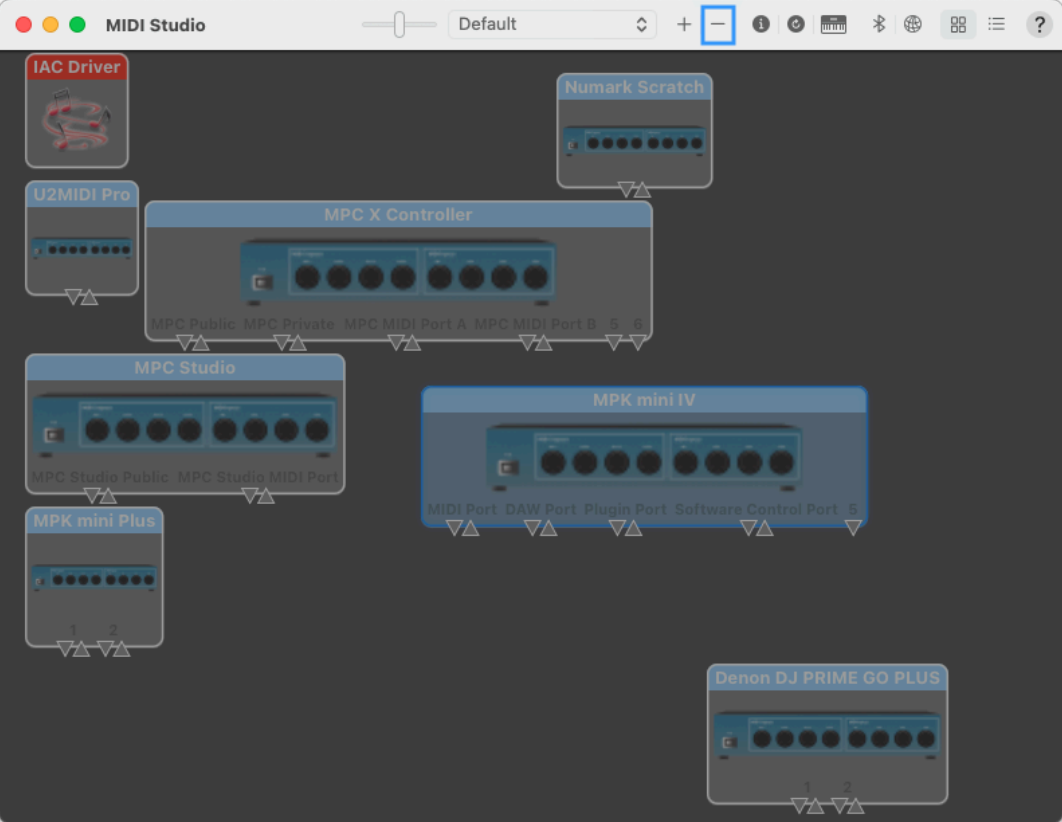This screenshot has width=1062, height=822.
Task: Close the MIDI Studio window
Action: [x=24, y=25]
